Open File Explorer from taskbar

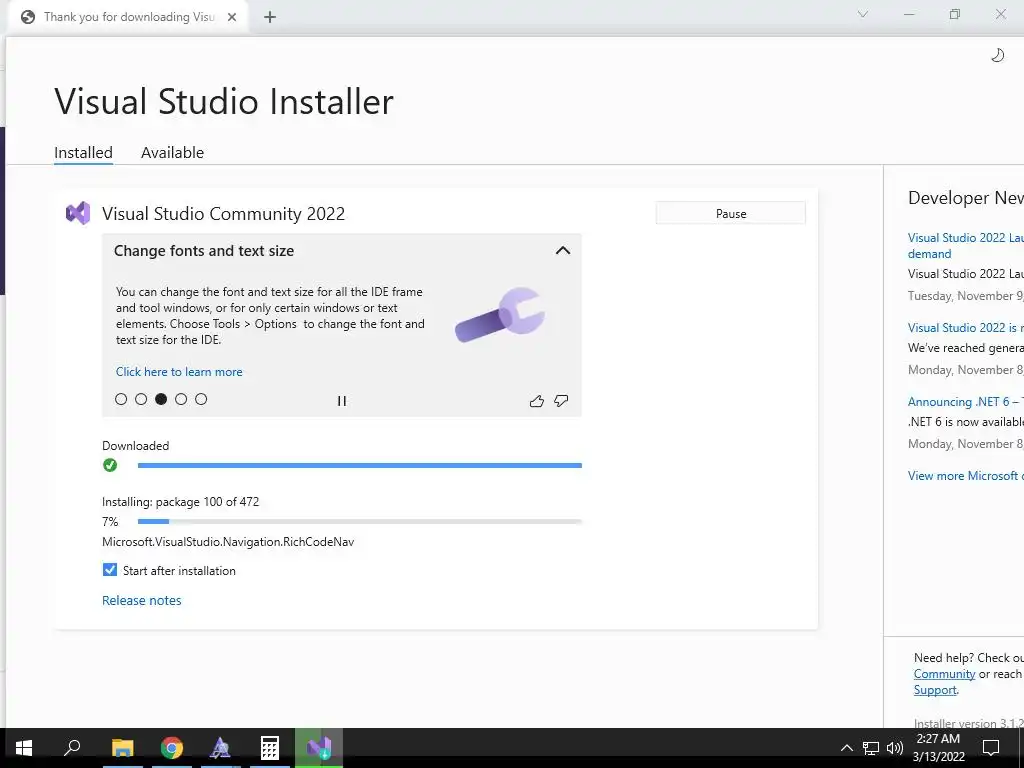tap(122, 748)
